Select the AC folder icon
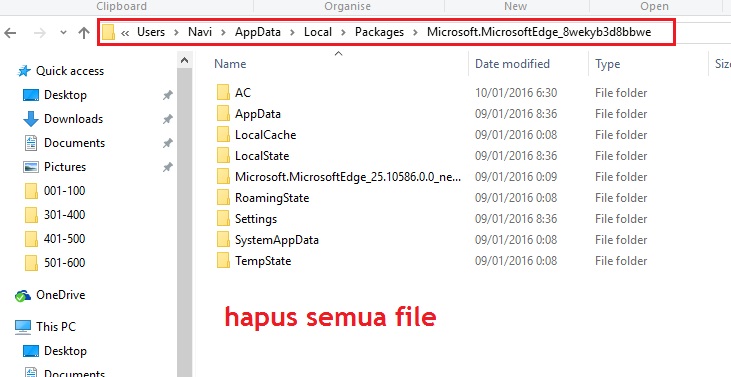The height and width of the screenshot is (377, 731). tap(223, 93)
